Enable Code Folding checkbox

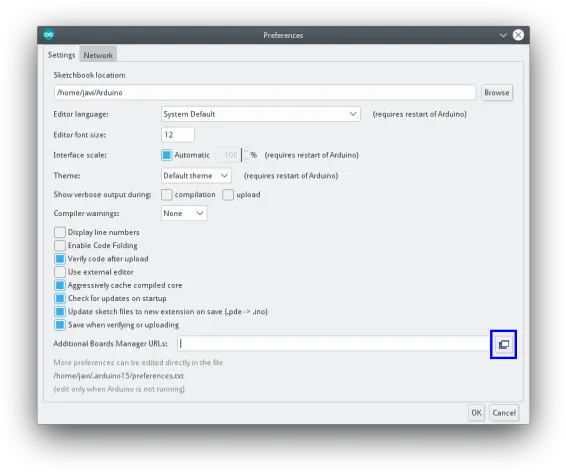(x=60, y=245)
